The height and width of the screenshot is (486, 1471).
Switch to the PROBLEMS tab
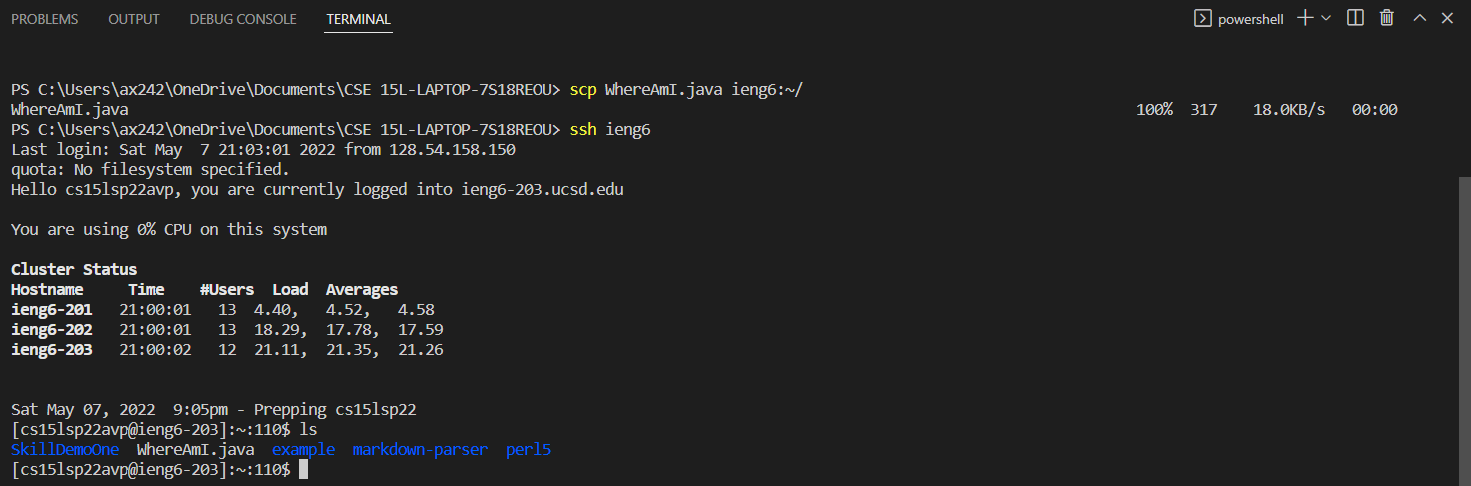click(x=45, y=19)
